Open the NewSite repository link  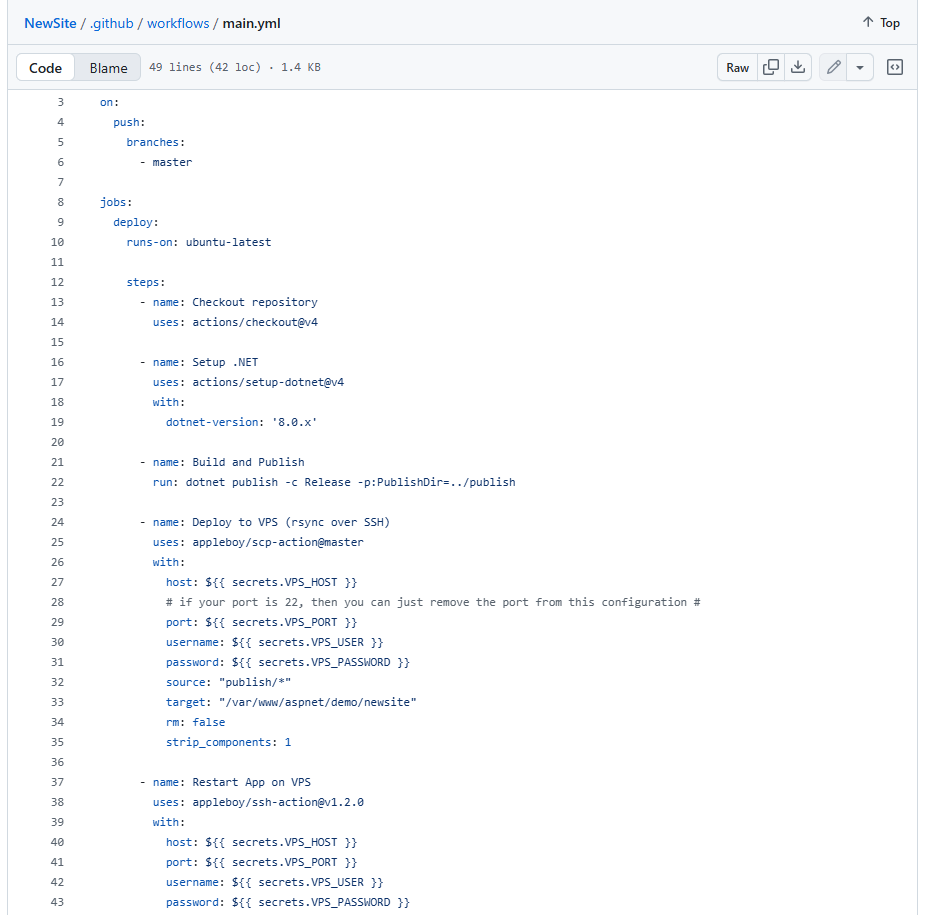49,23
